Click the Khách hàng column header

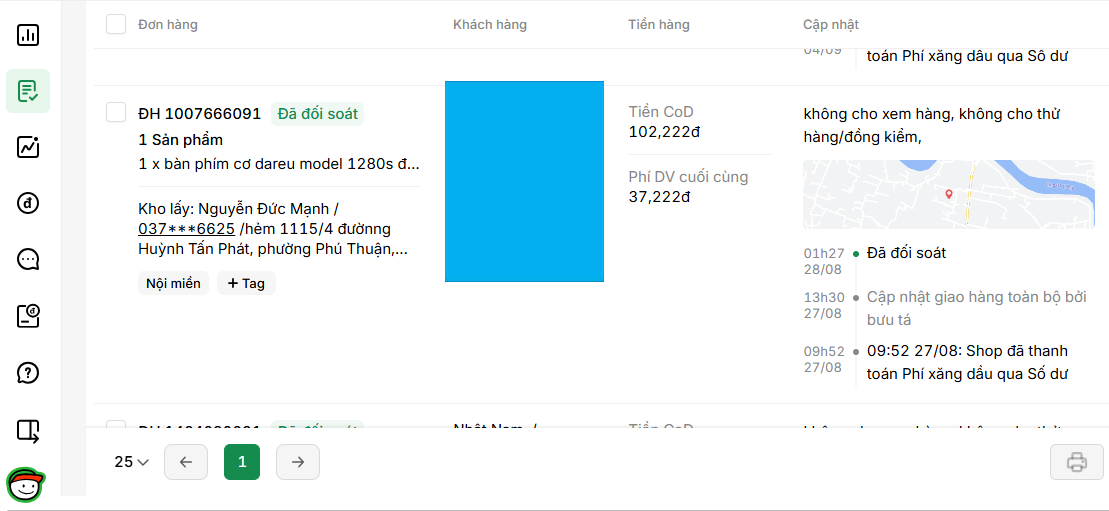[x=490, y=25]
